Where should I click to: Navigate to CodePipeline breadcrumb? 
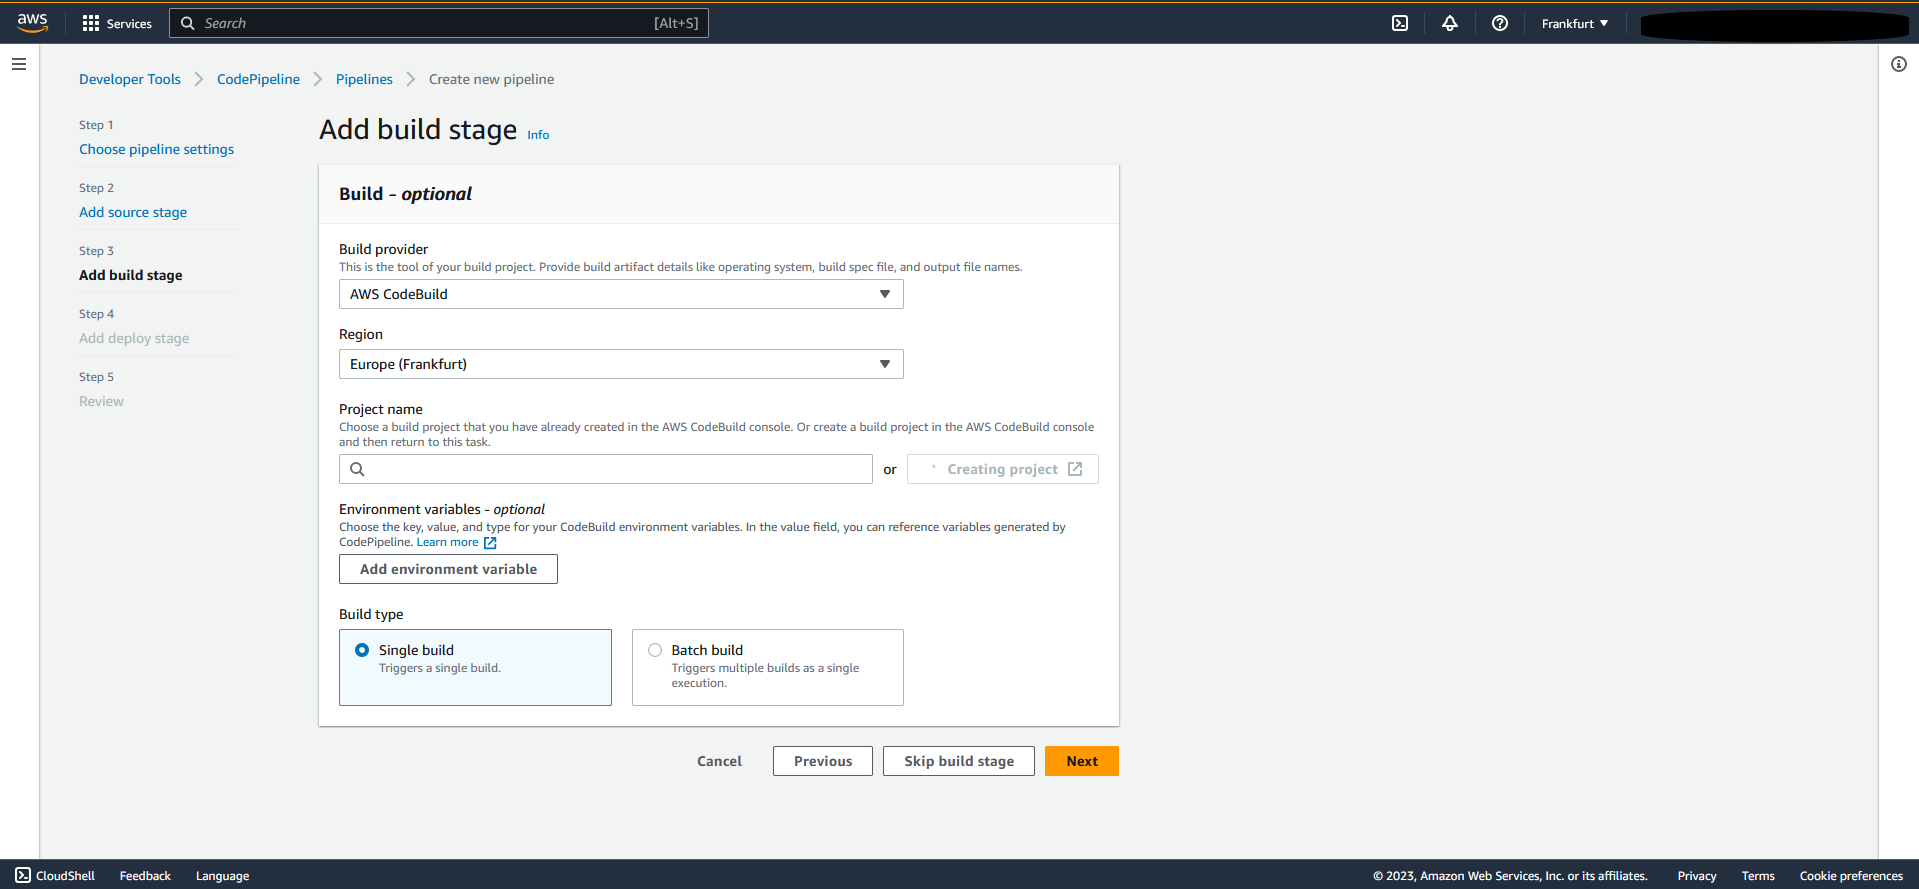pos(258,79)
